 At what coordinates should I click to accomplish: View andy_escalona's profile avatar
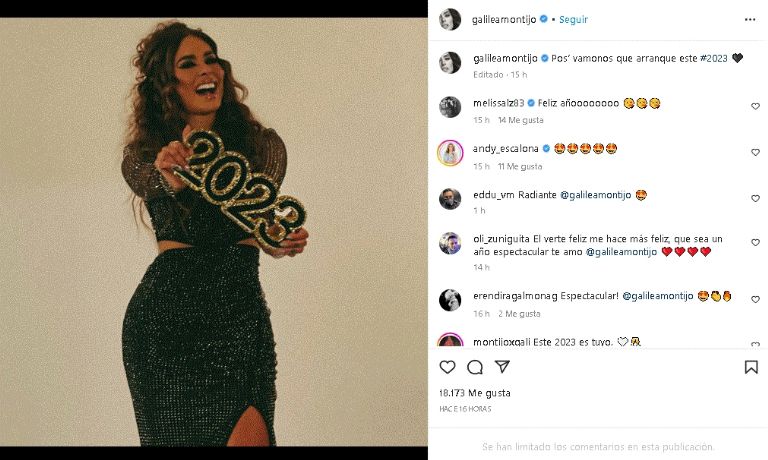click(450, 152)
